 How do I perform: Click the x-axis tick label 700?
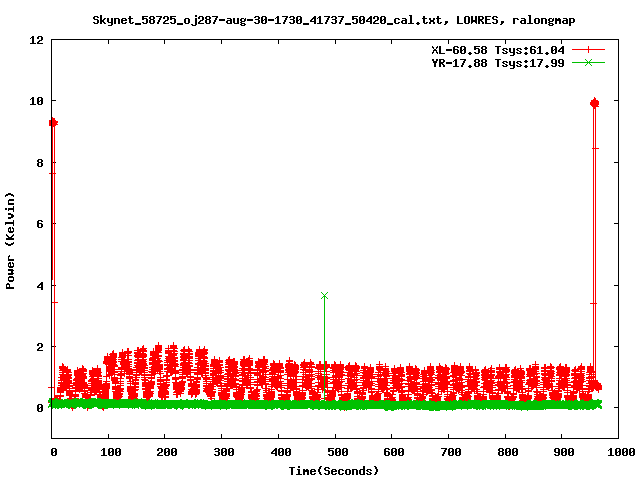click(451, 452)
